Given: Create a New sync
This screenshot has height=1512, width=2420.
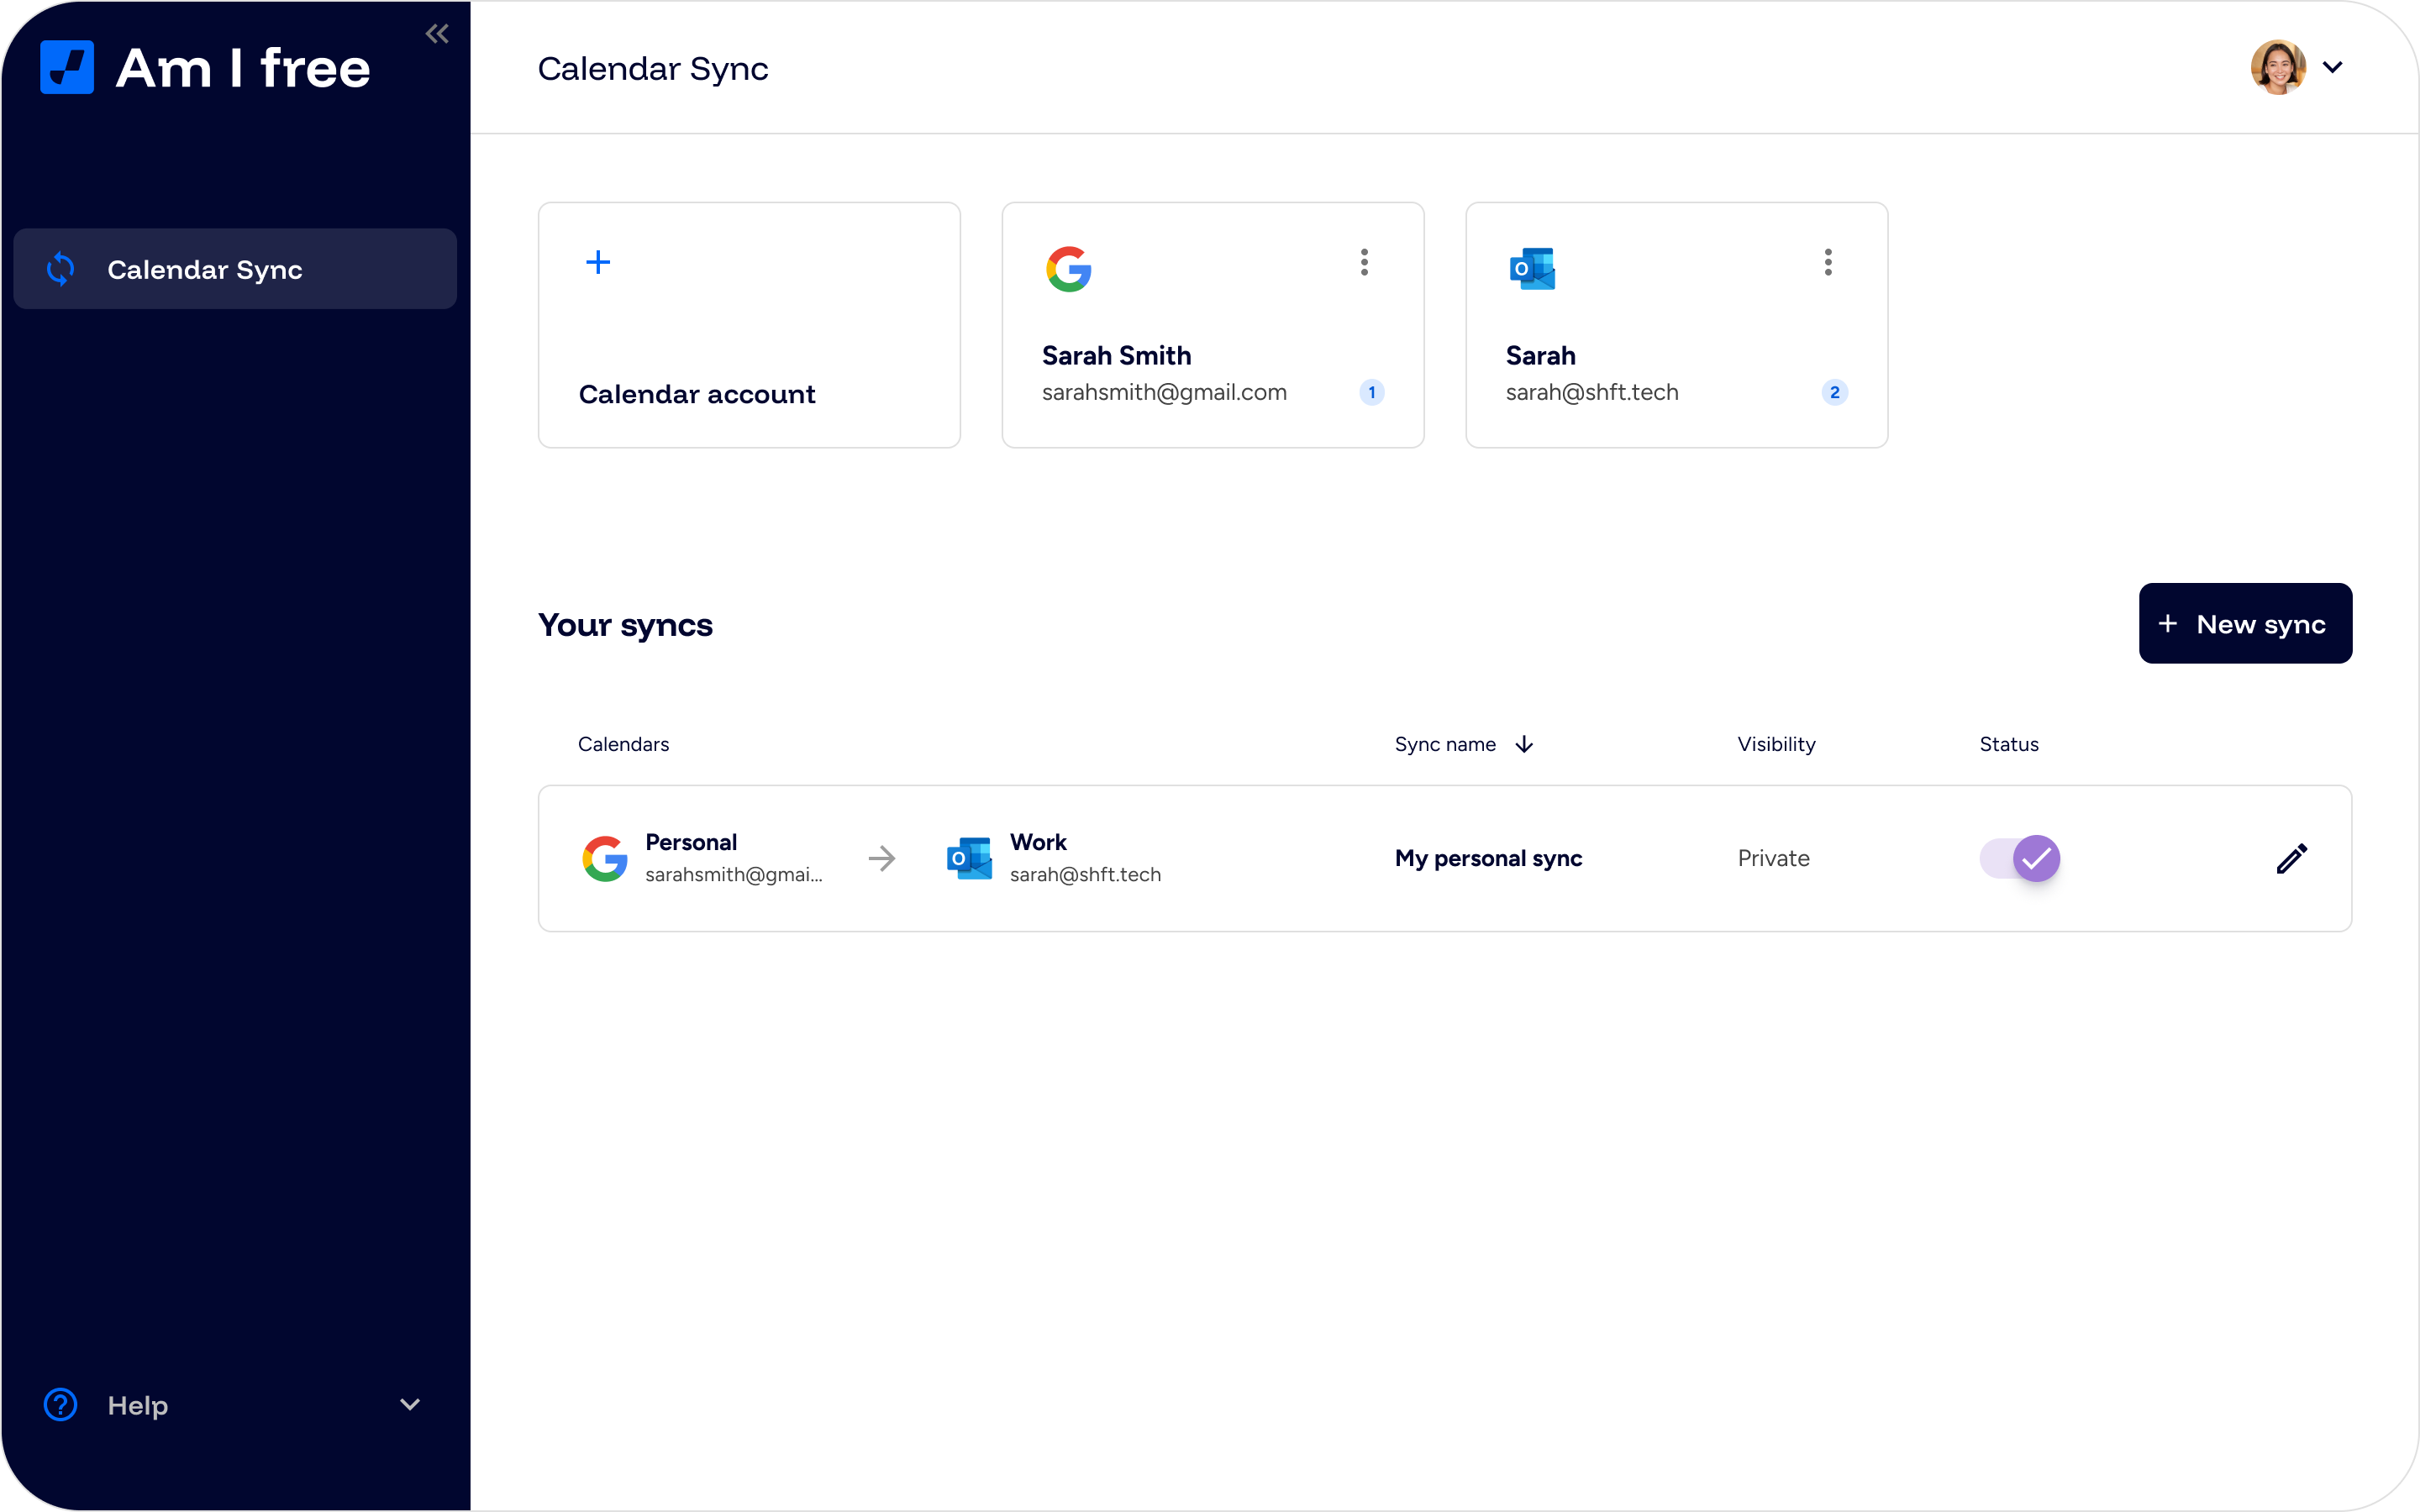Looking at the screenshot, I should tap(2245, 623).
